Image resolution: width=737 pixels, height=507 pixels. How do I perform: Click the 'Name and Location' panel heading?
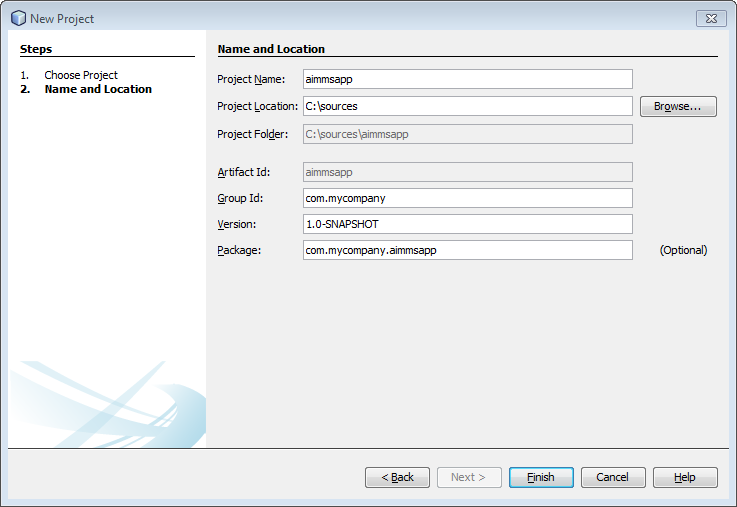[x=271, y=49]
